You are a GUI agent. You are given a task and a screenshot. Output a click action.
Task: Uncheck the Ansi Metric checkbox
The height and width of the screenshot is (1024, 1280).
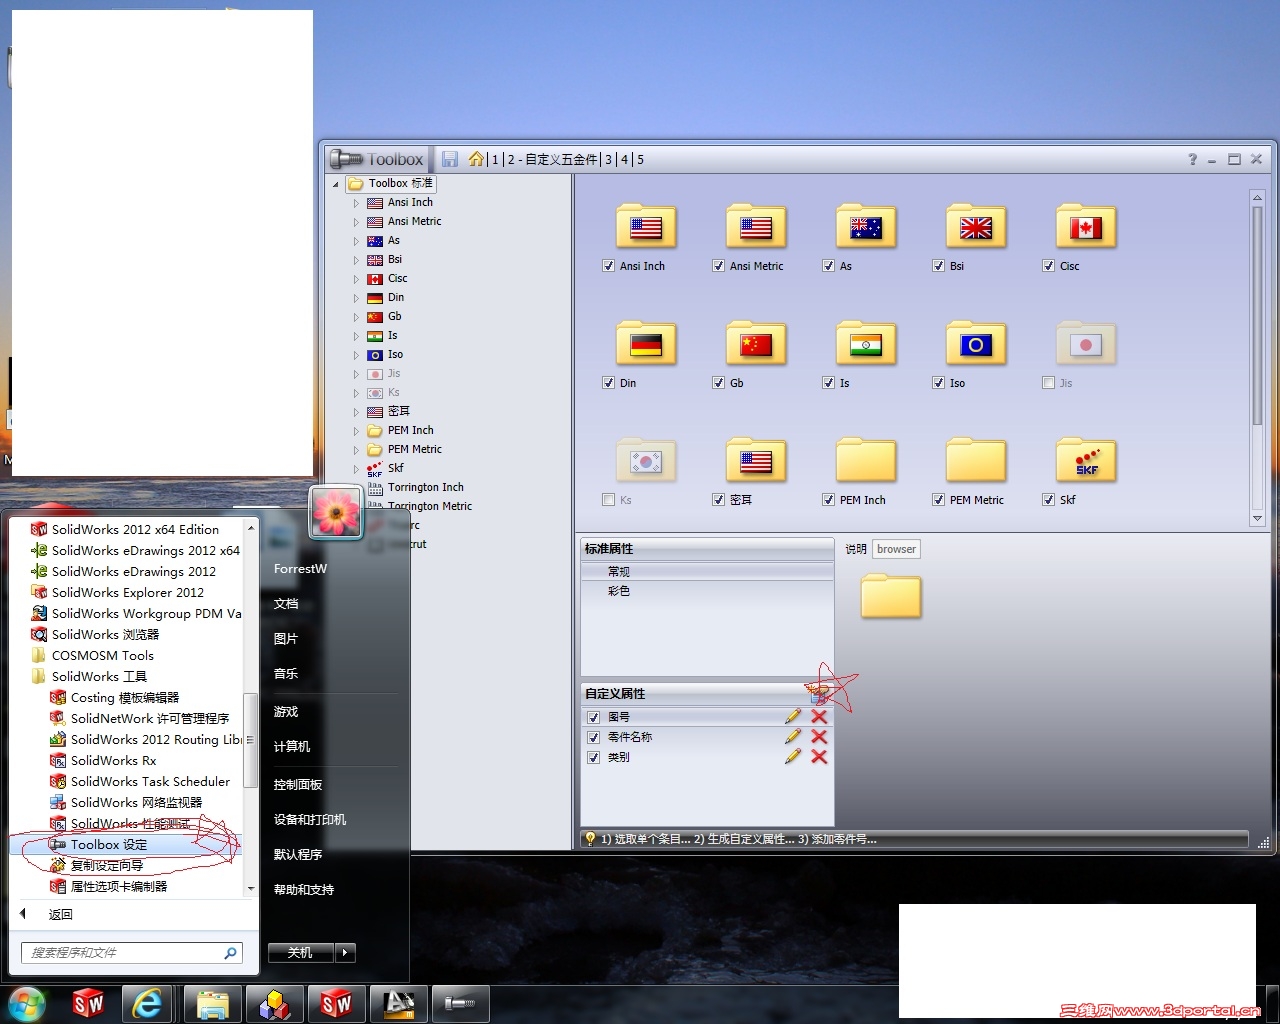tap(718, 266)
